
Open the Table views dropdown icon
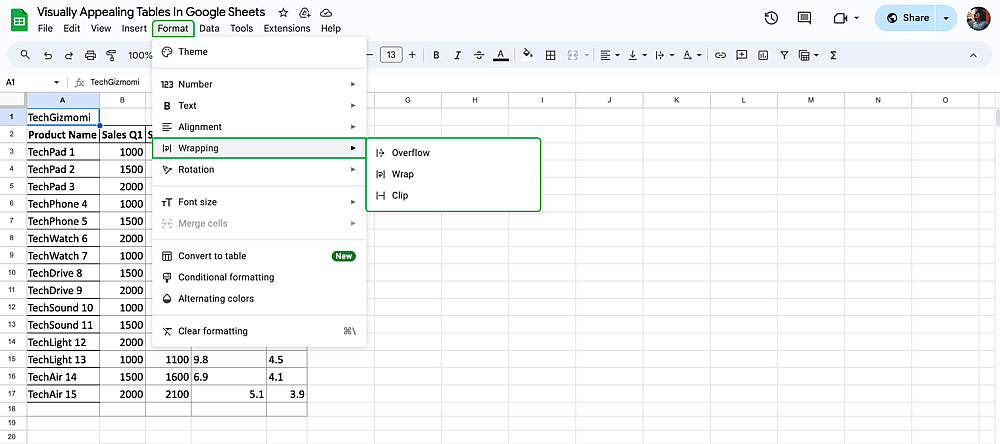[x=809, y=56]
